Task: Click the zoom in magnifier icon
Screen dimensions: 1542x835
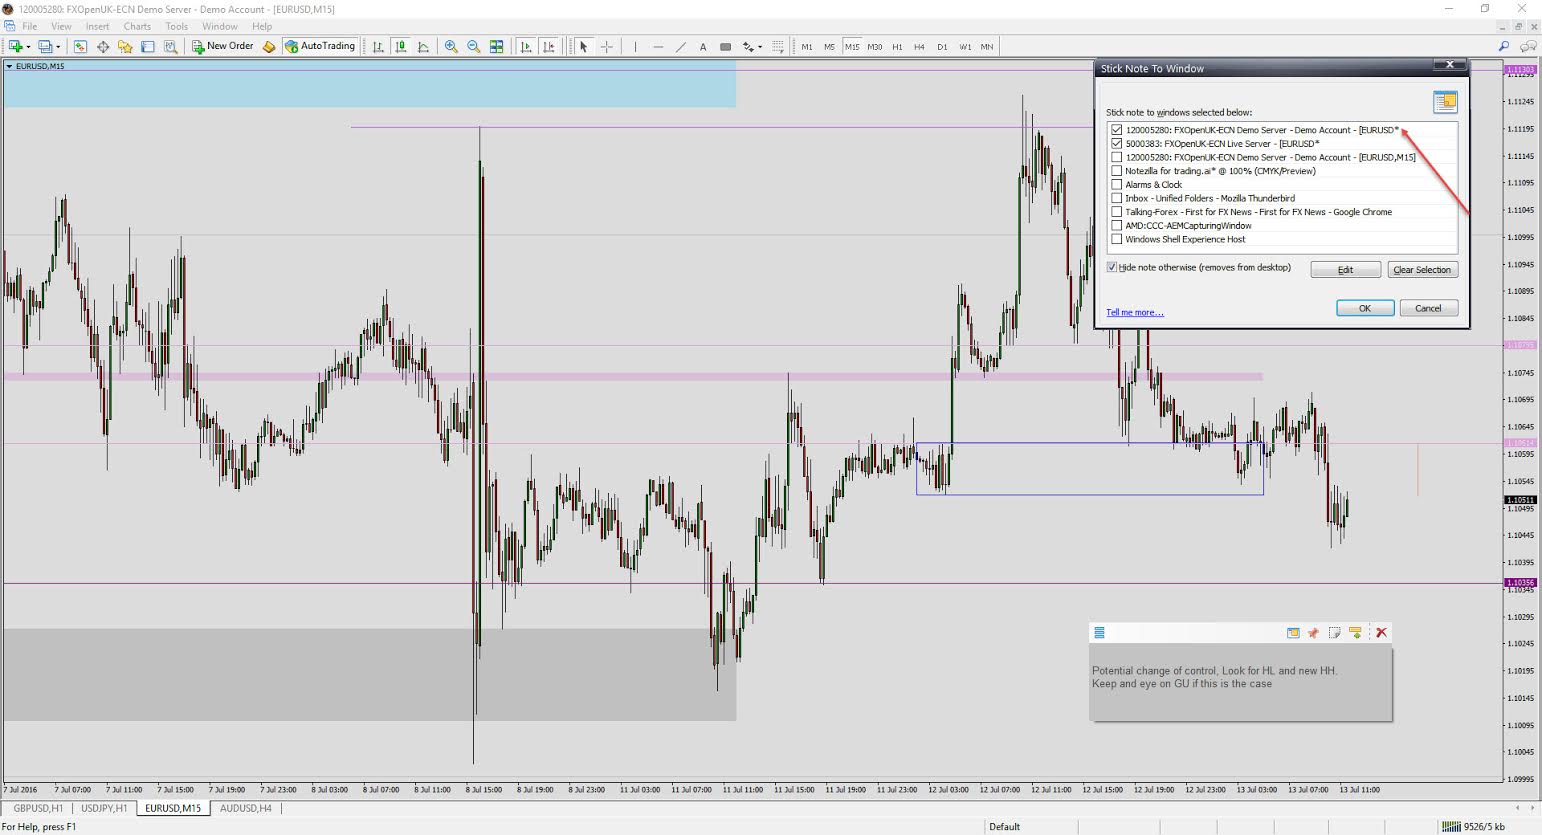Action: 451,46
